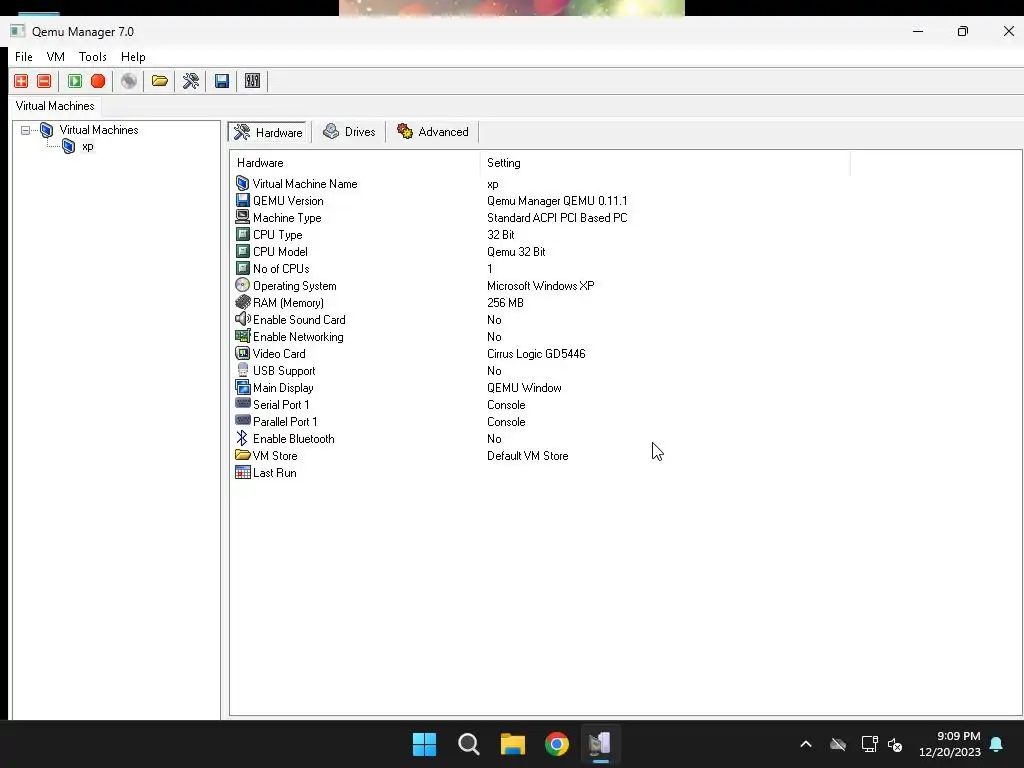Switch to the Advanced tab
The image size is (1024, 768).
coord(433,132)
